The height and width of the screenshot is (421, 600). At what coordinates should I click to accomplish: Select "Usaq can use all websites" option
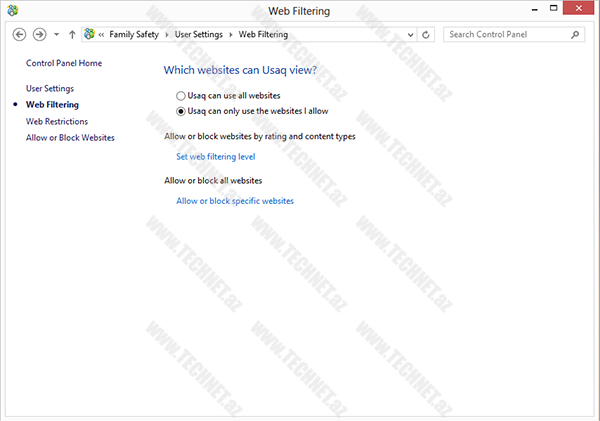[x=181, y=95]
